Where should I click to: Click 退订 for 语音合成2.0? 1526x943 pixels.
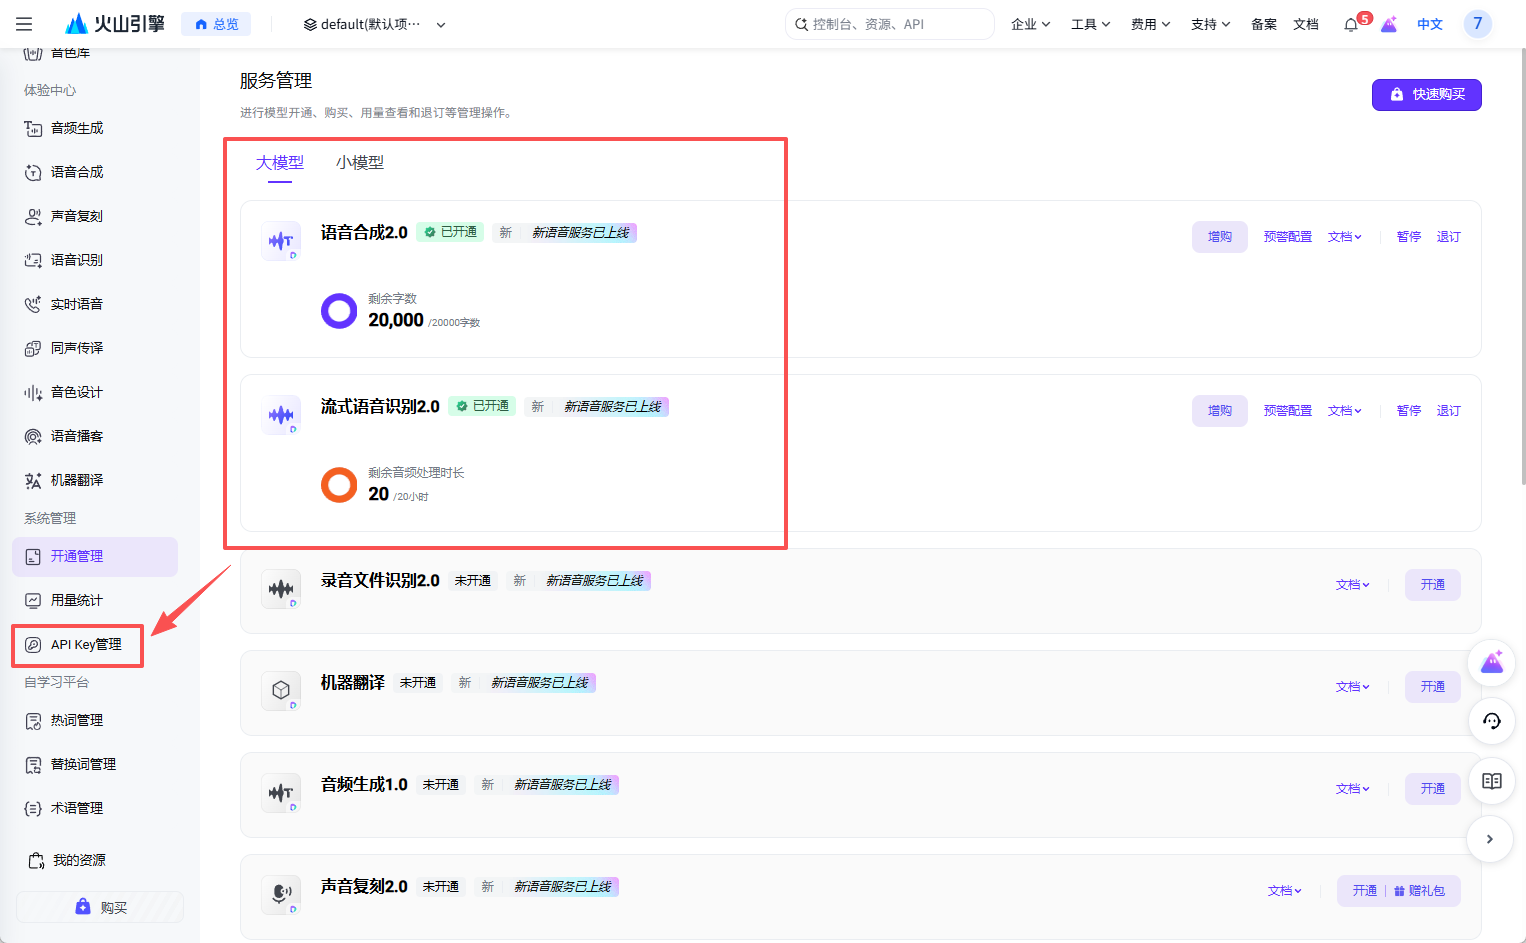1449,237
